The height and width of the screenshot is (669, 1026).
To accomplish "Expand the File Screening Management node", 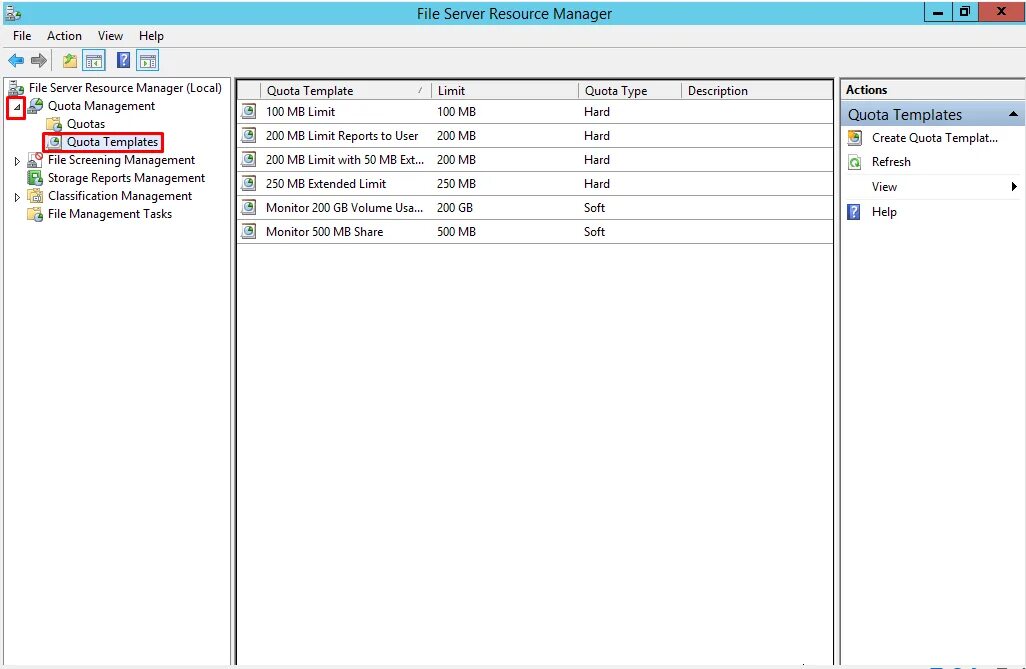I will [17, 160].
